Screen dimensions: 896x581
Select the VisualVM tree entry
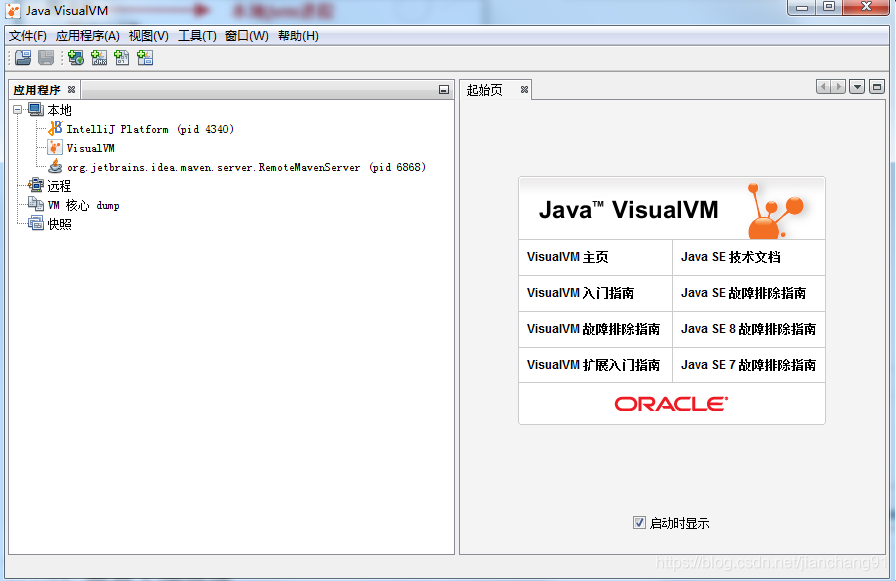coord(90,148)
